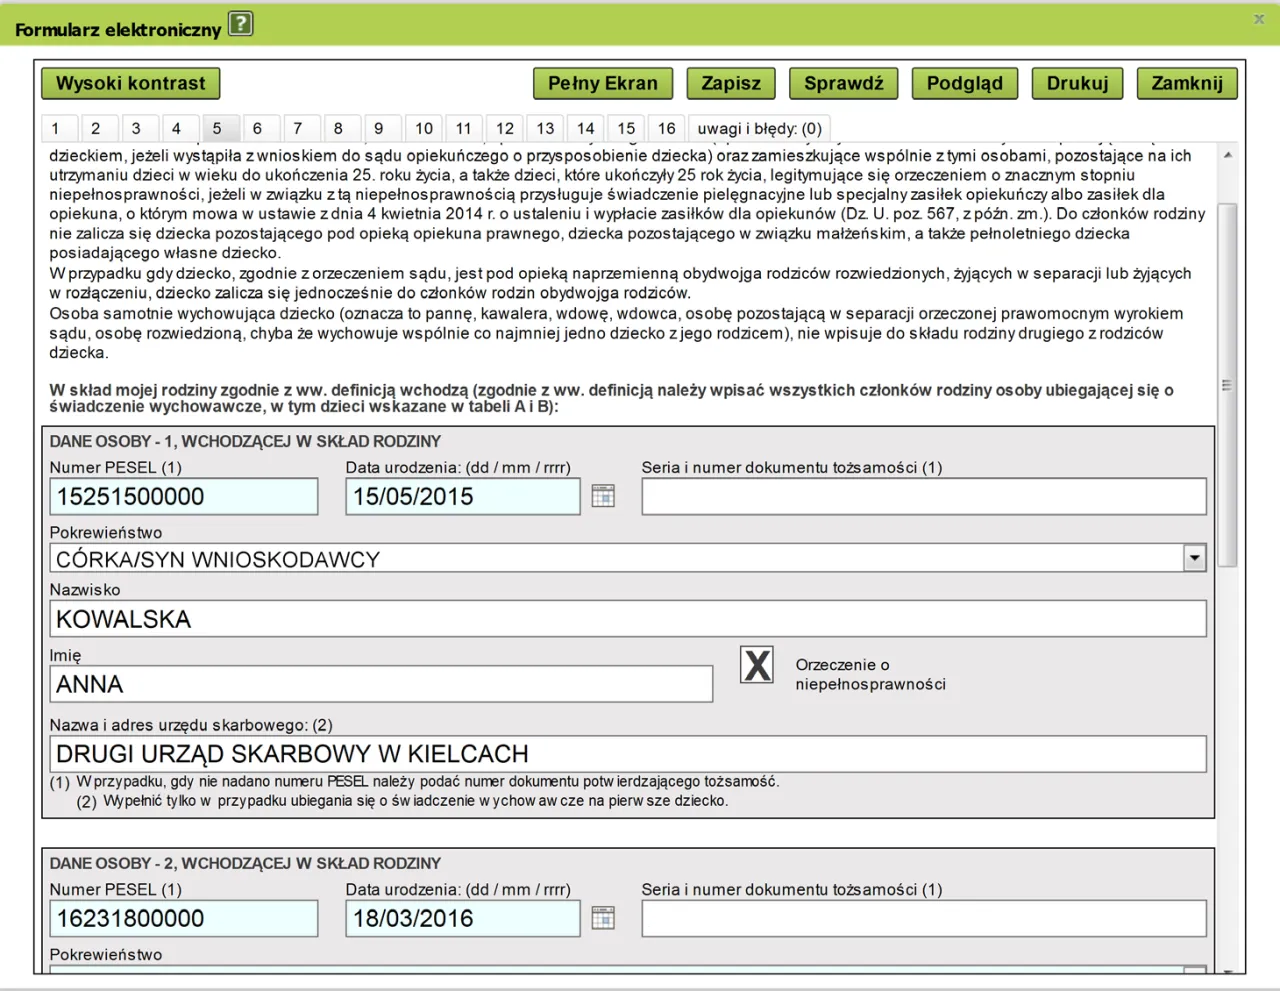Open the Podgląd preview

coord(964,83)
